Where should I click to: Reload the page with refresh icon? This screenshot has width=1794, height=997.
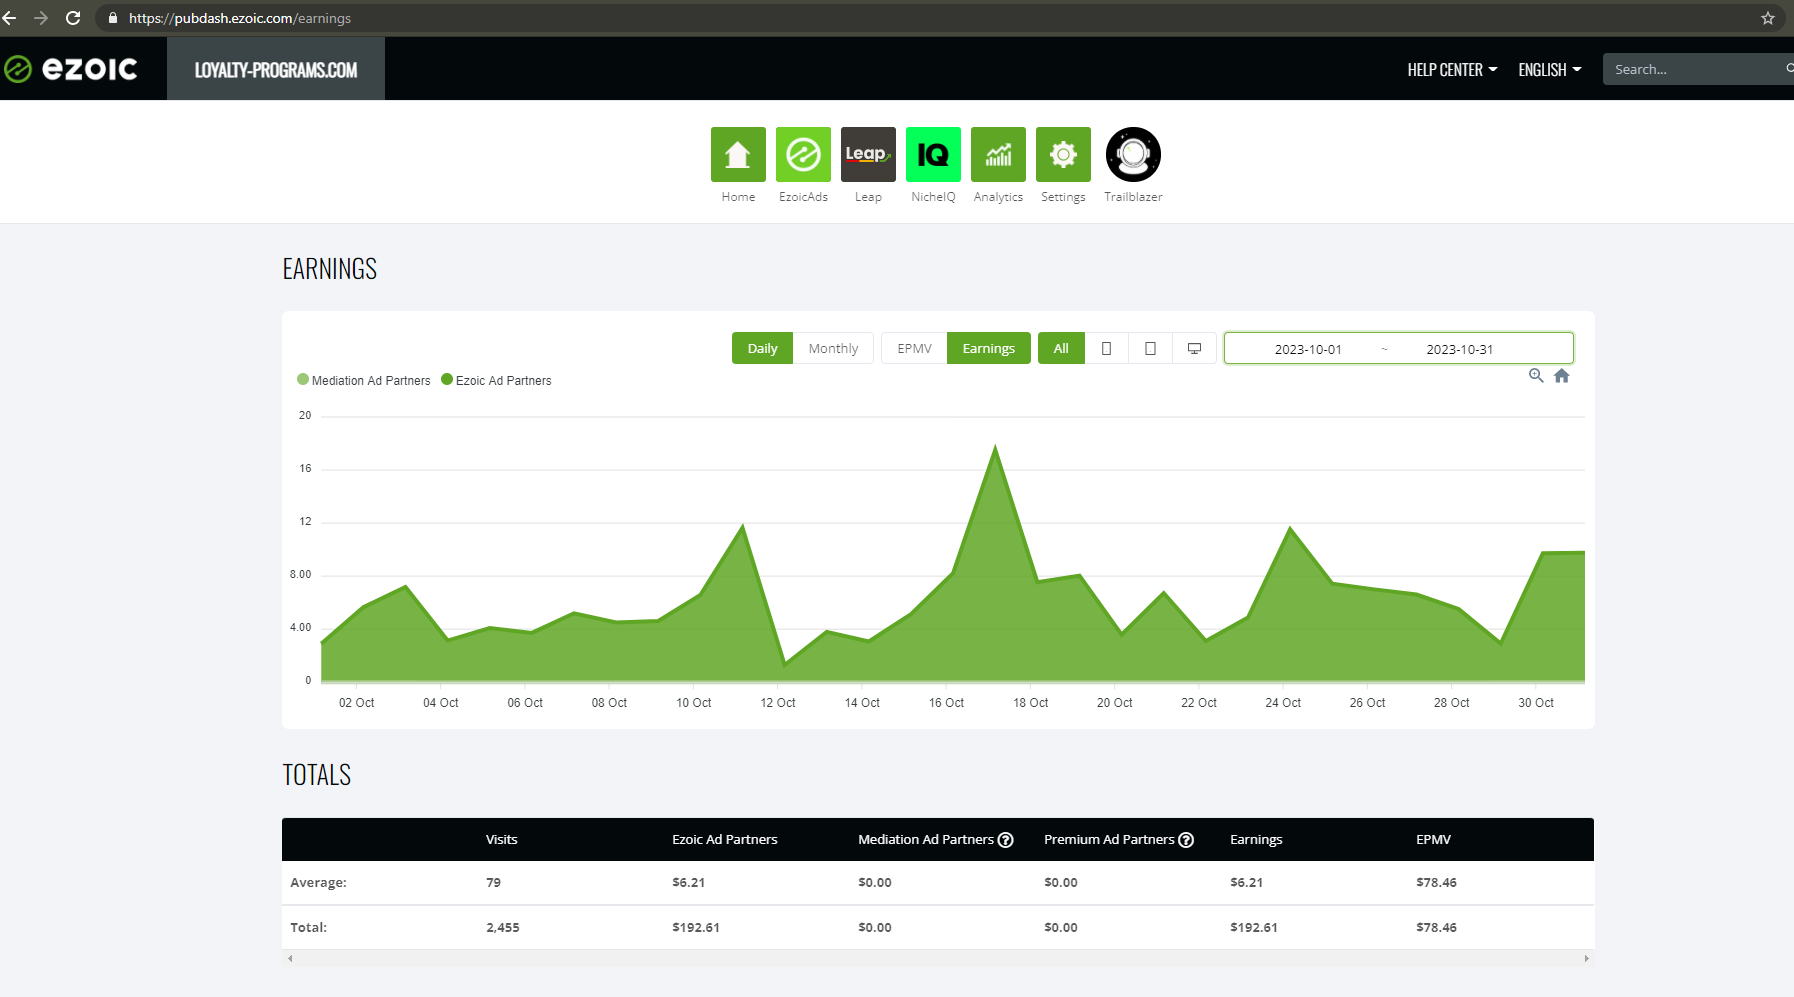(x=73, y=18)
